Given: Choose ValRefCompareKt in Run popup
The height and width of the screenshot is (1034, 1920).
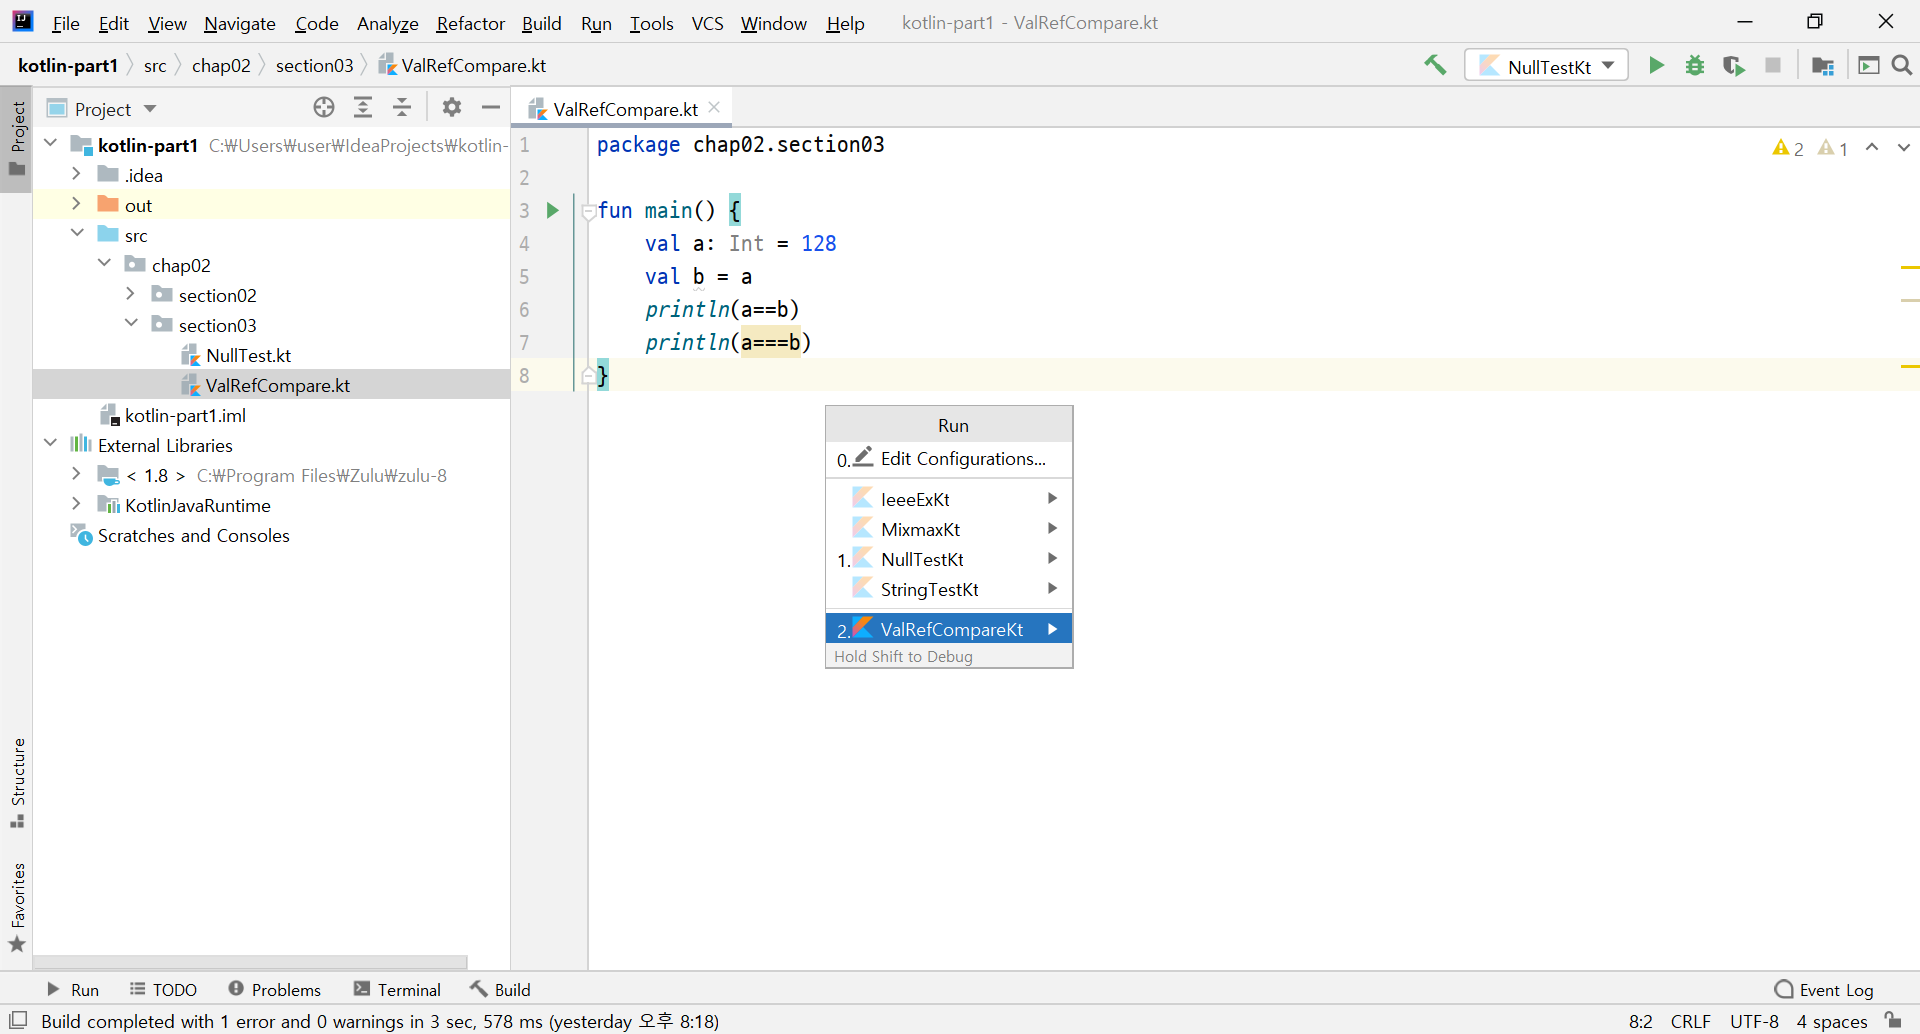Looking at the screenshot, I should (x=949, y=629).
